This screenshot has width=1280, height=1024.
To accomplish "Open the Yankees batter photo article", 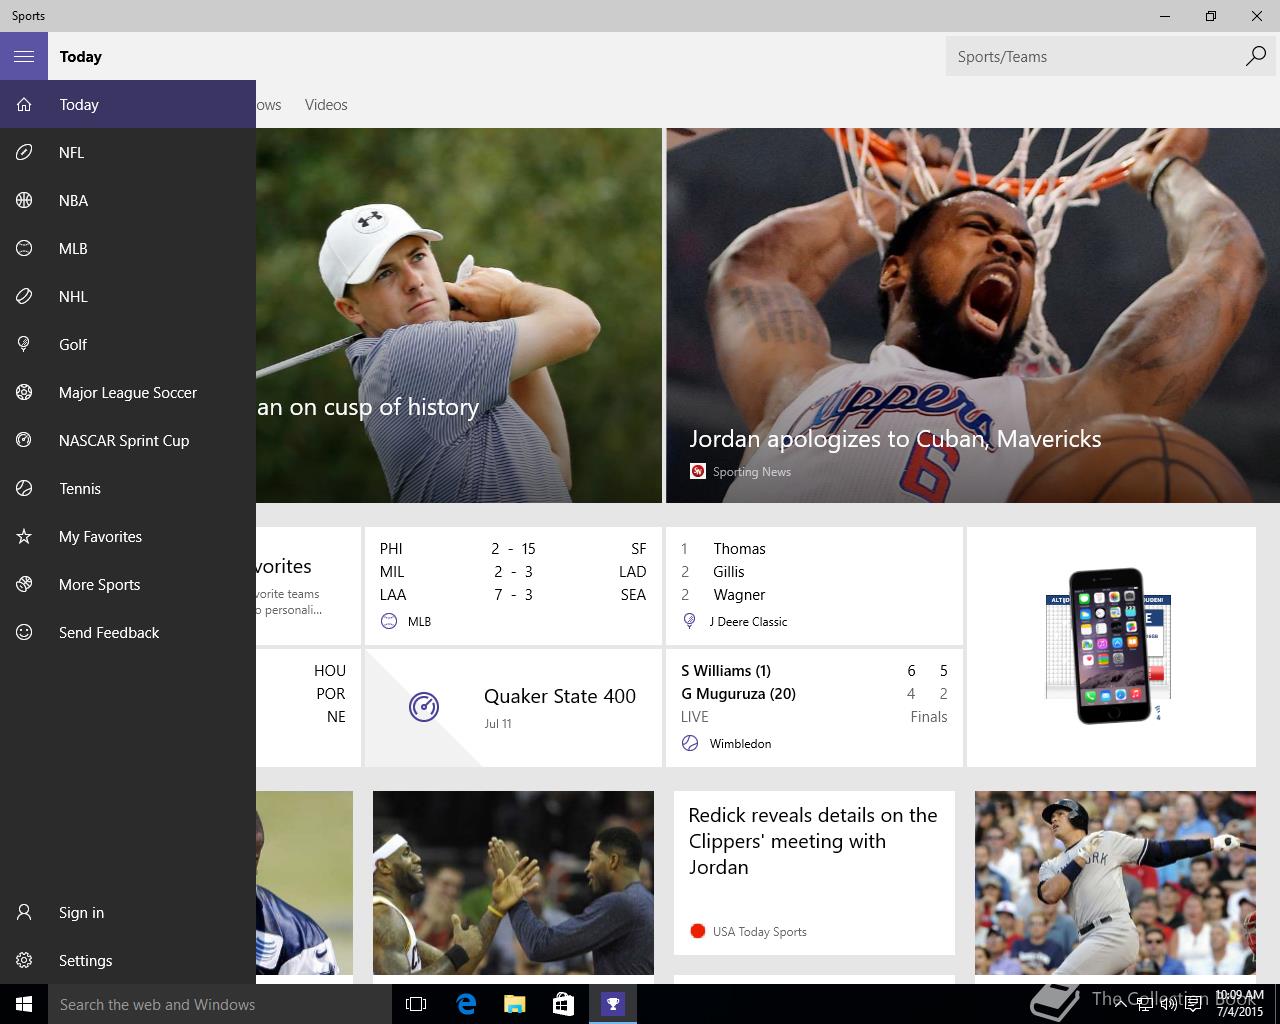I will [1115, 883].
